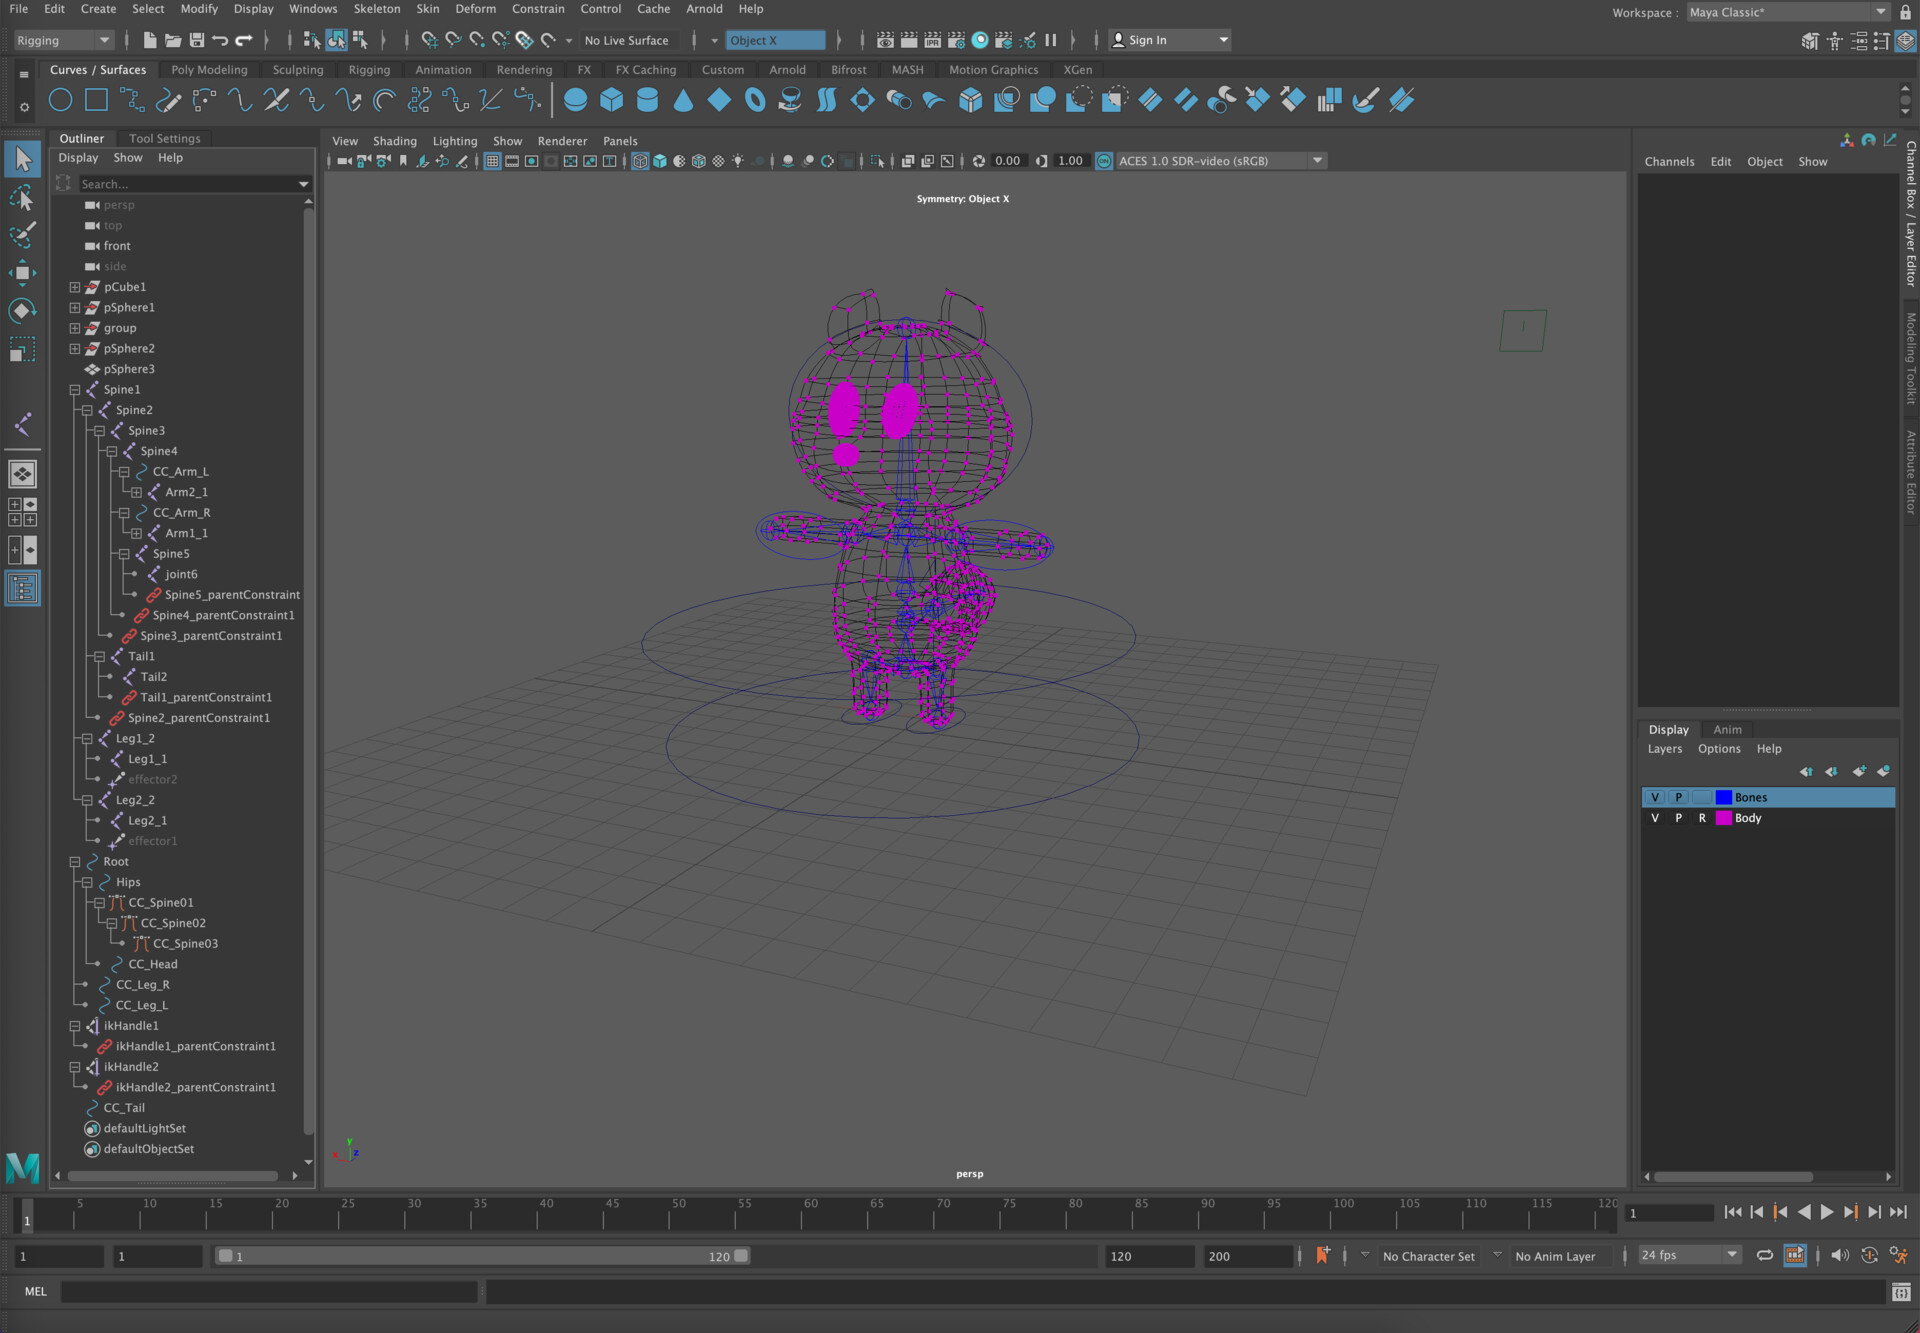The height and width of the screenshot is (1333, 1920).
Task: Open the Skeleton menu
Action: pyautogui.click(x=377, y=9)
